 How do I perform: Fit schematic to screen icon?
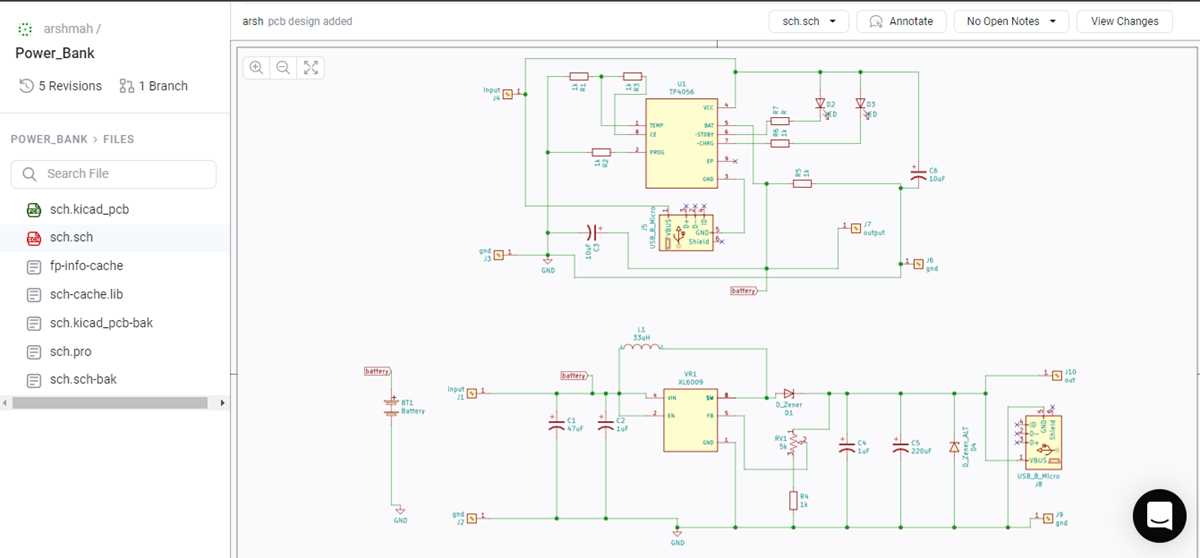pyautogui.click(x=311, y=67)
